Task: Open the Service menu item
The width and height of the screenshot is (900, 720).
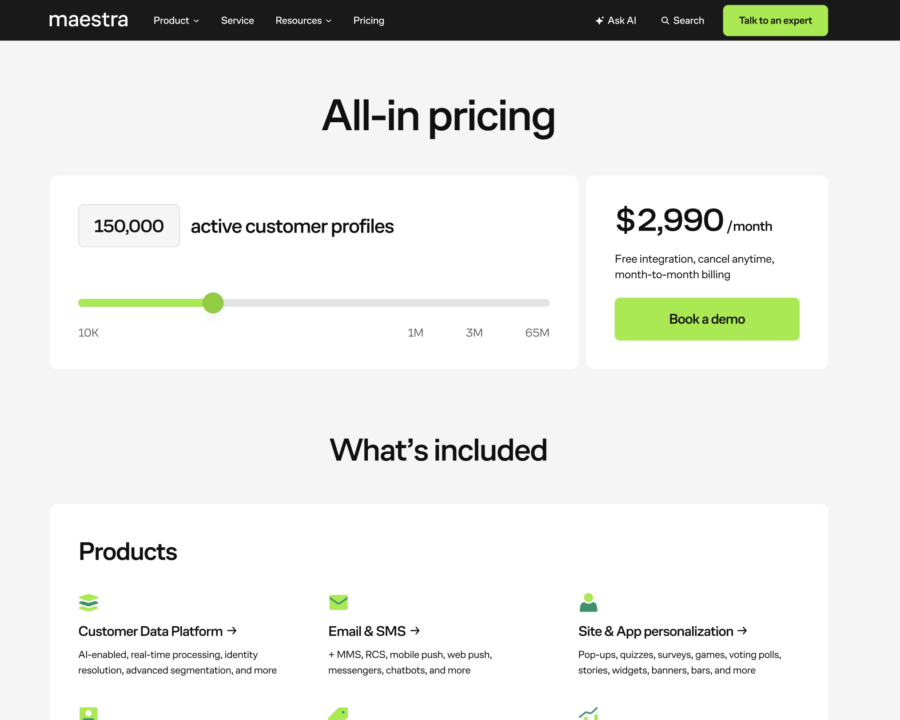Action: click(237, 21)
